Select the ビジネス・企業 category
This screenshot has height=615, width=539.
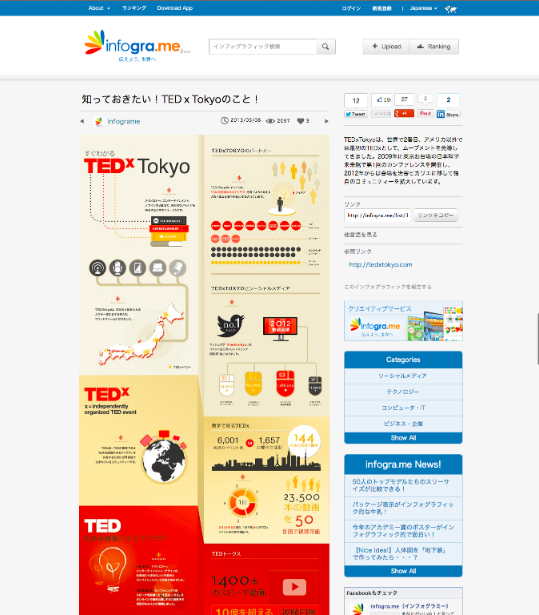tap(403, 424)
